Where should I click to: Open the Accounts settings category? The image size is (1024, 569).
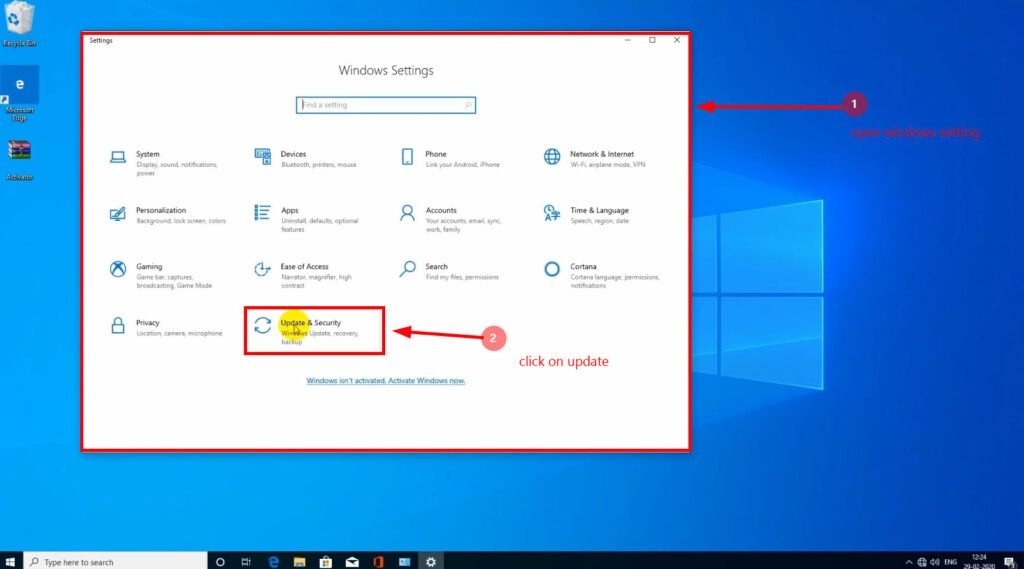point(451,219)
